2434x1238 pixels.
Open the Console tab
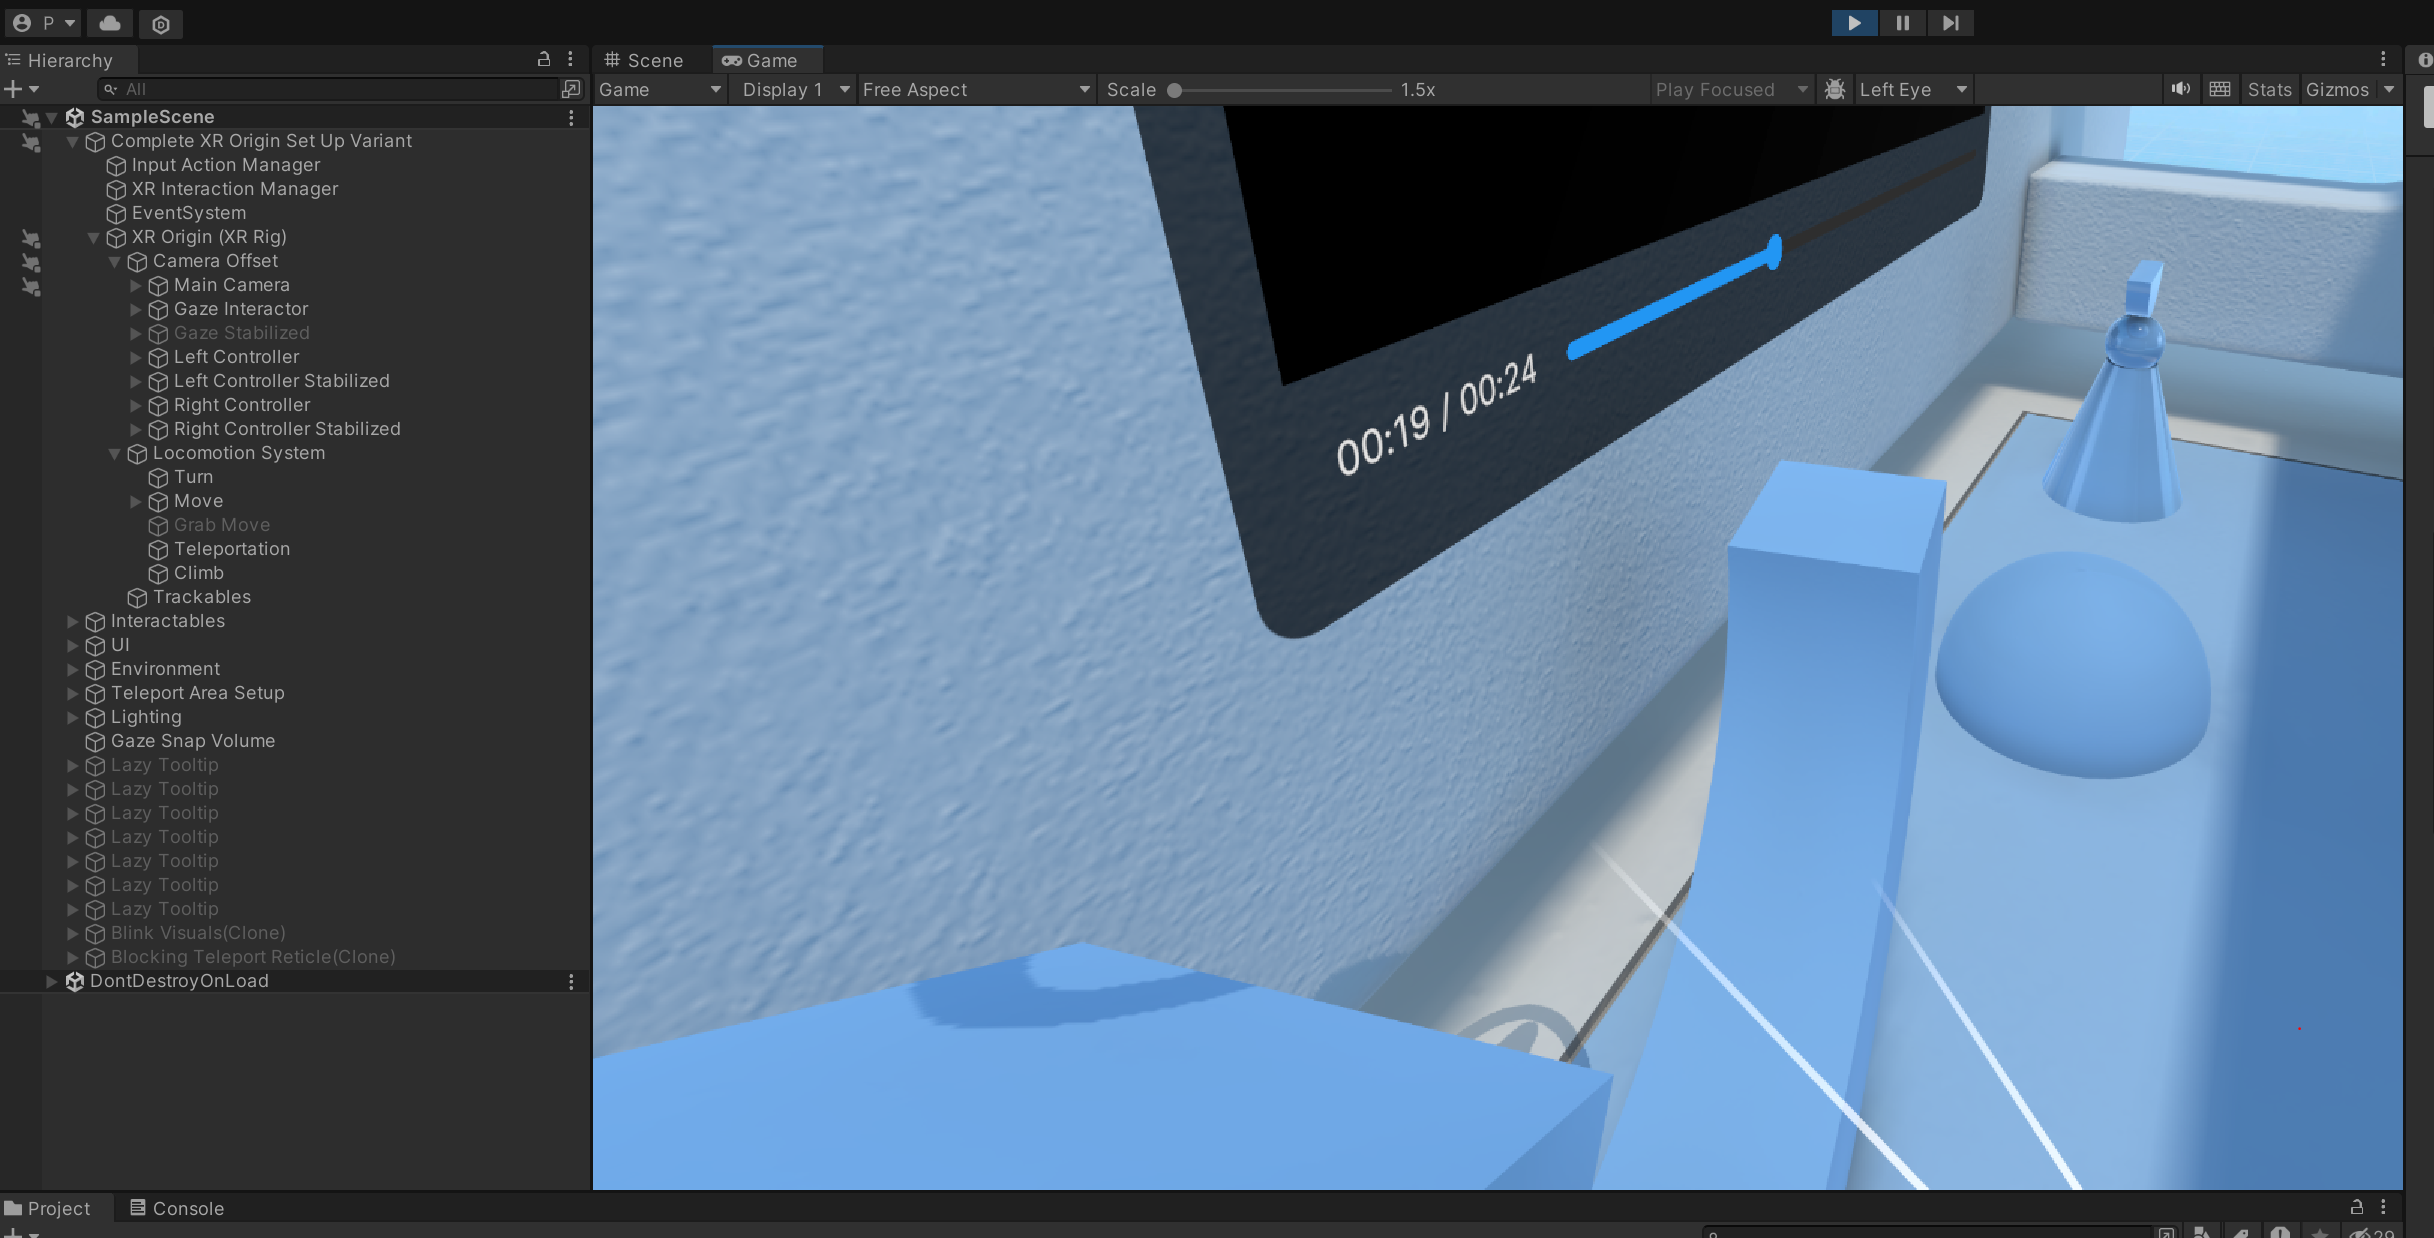point(177,1208)
